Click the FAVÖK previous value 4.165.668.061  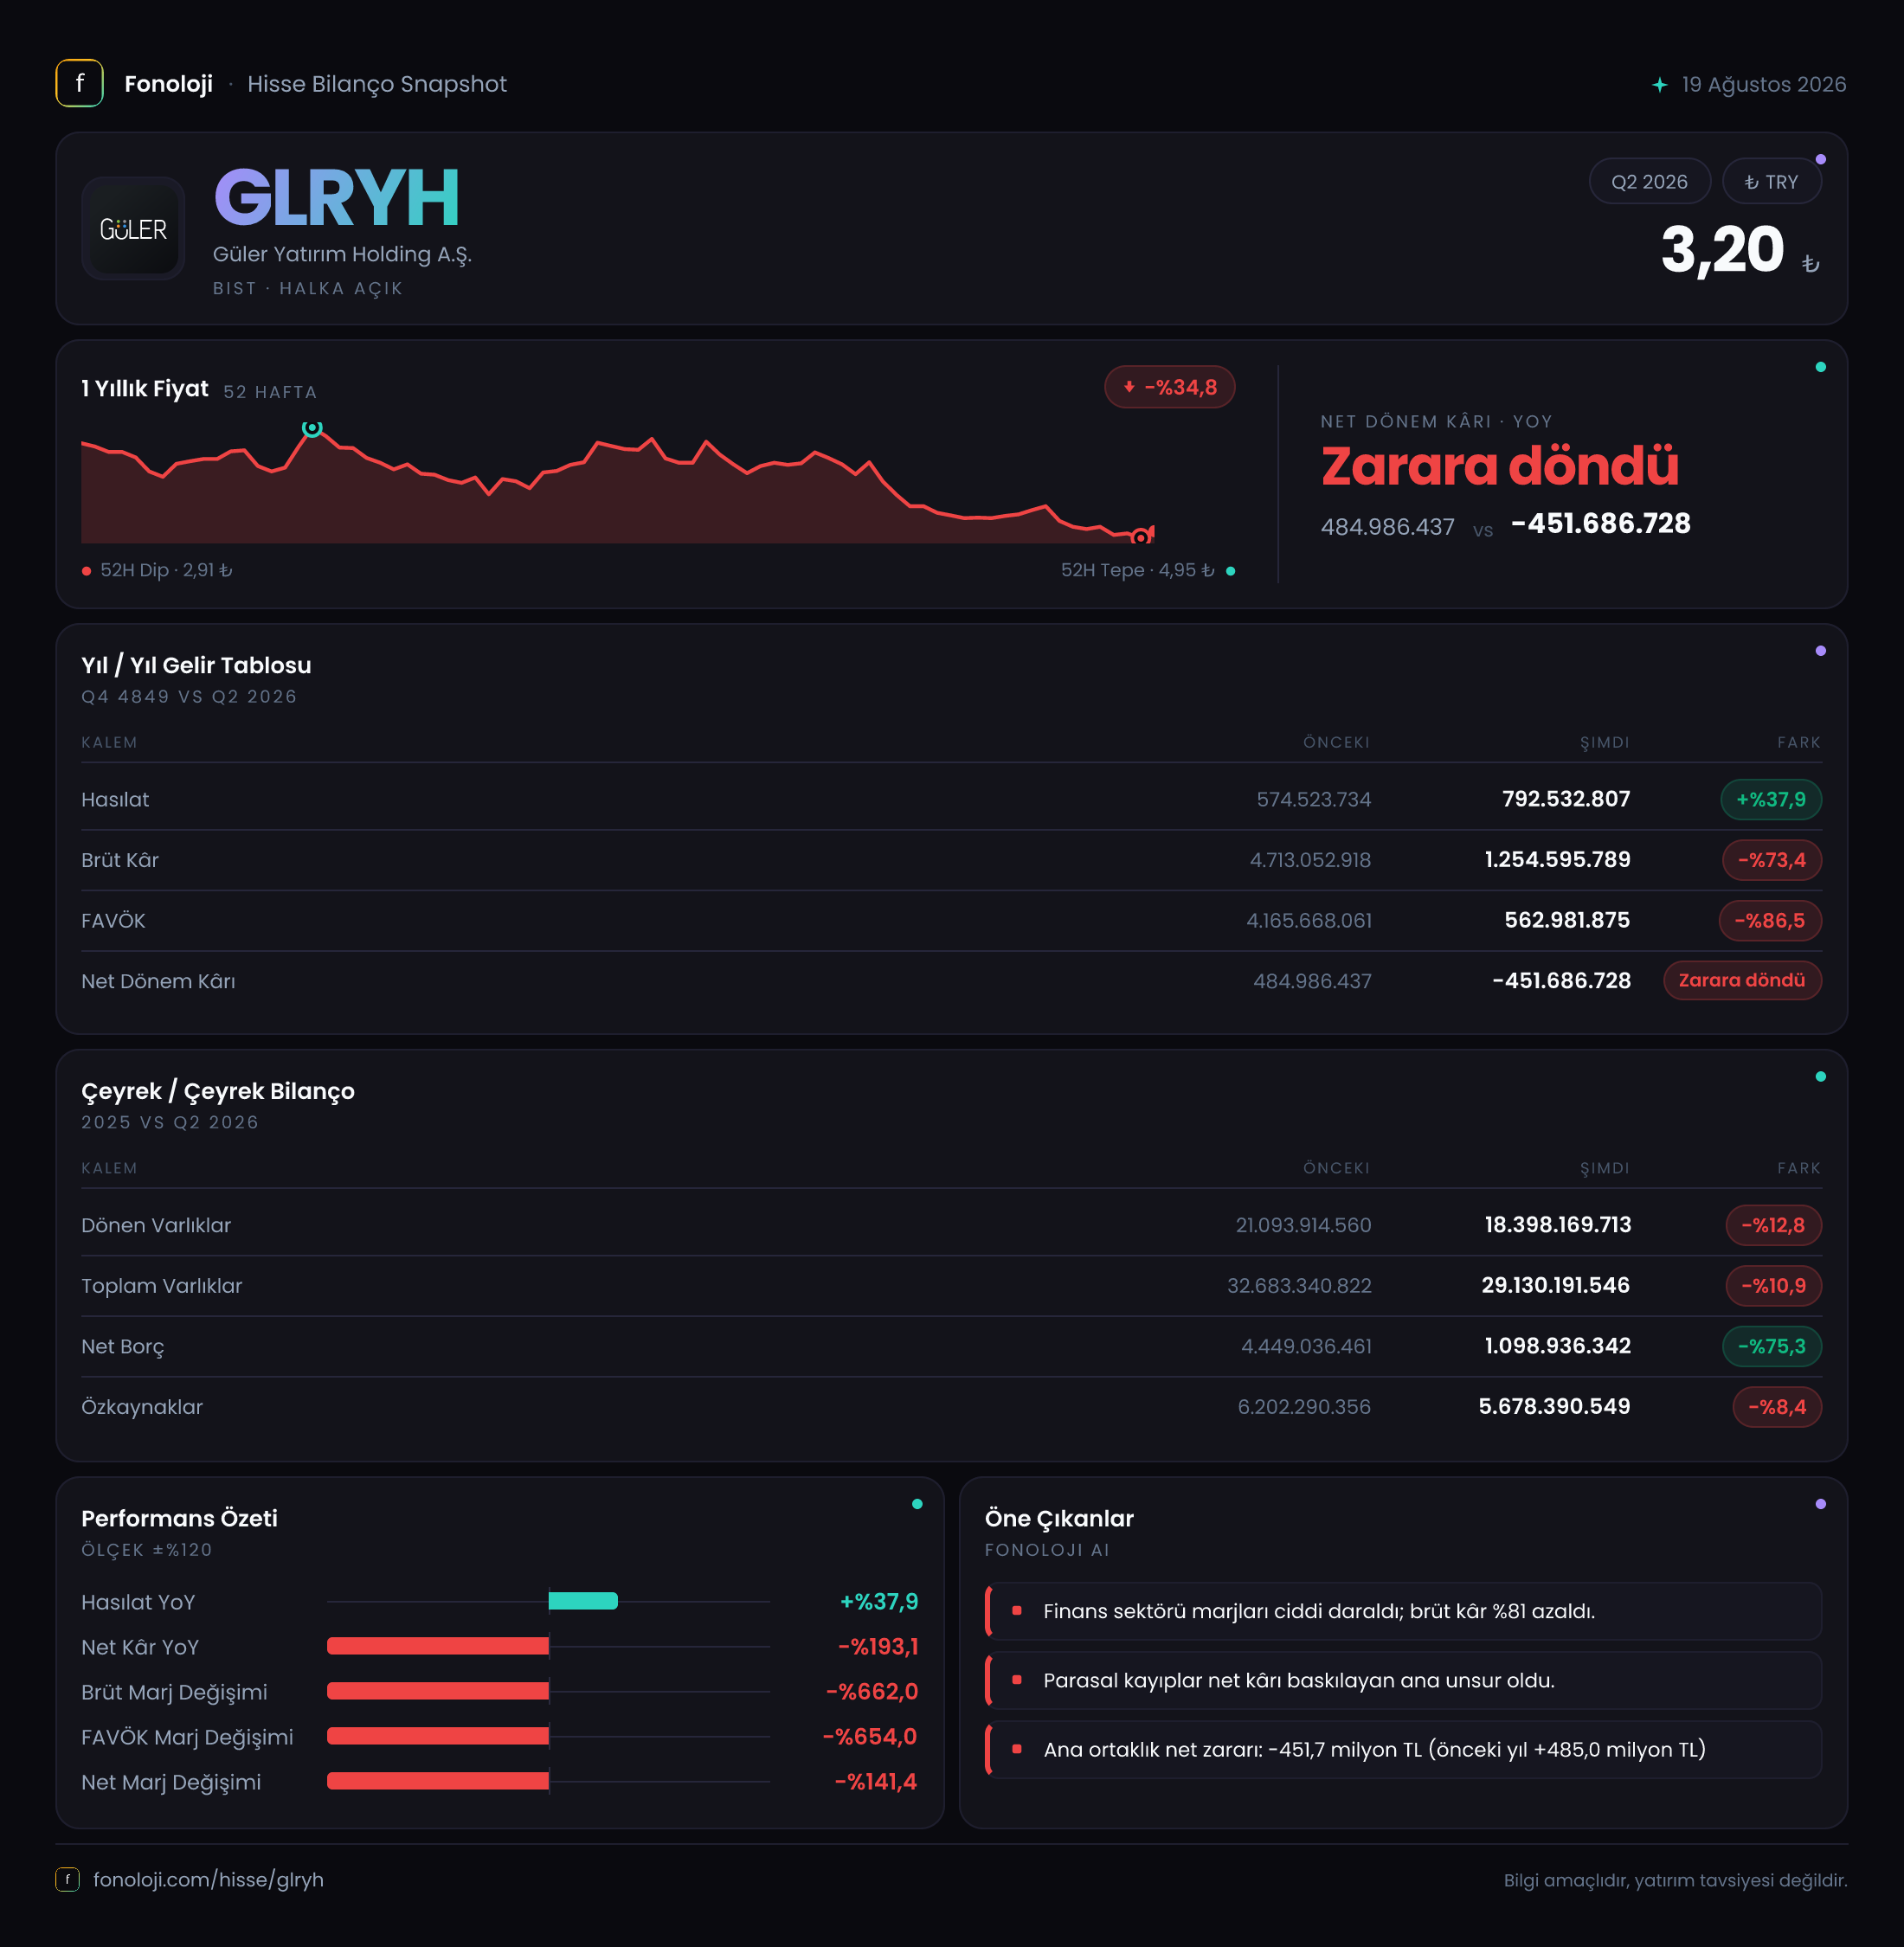tap(1308, 920)
